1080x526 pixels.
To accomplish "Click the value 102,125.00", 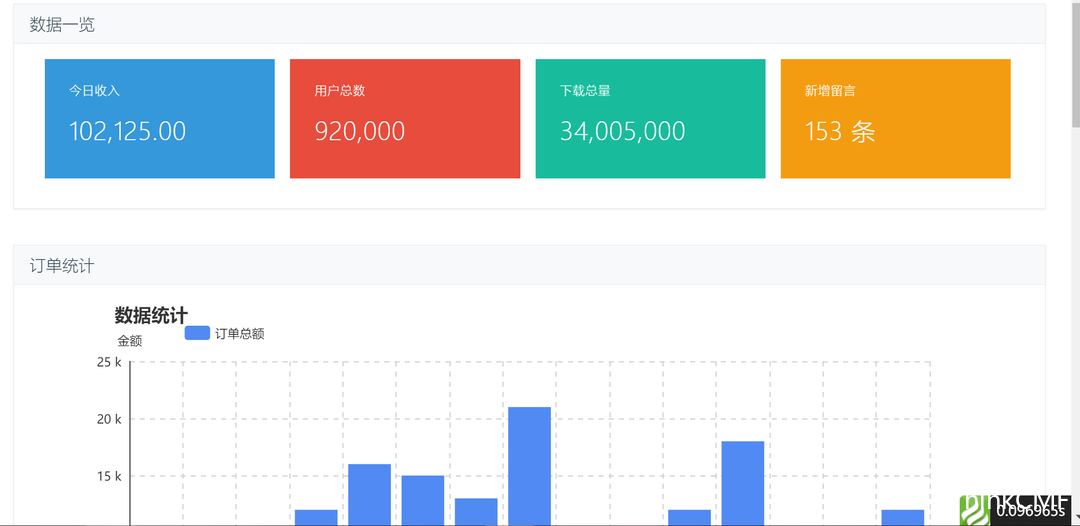I will point(127,131).
